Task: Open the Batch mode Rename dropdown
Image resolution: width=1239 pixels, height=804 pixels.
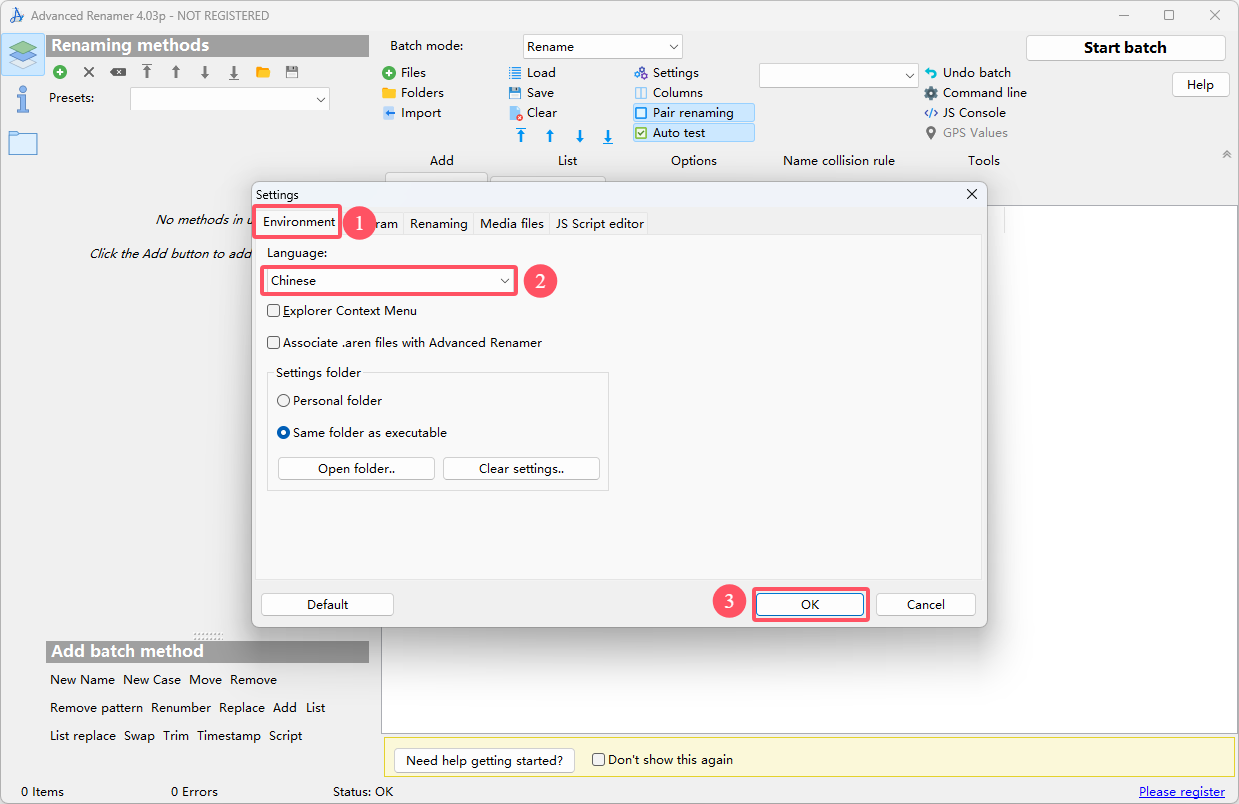Action: tap(602, 47)
